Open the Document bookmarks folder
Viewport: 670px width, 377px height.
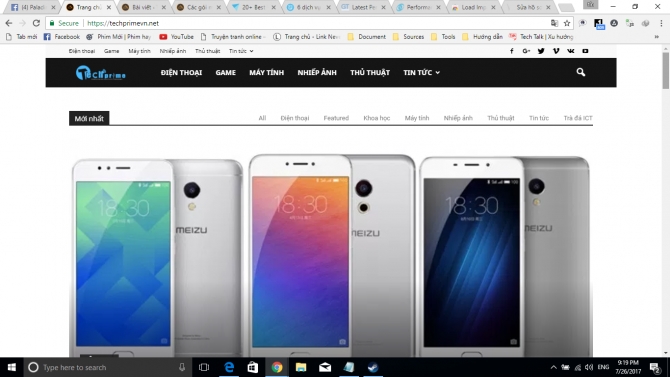click(x=367, y=37)
